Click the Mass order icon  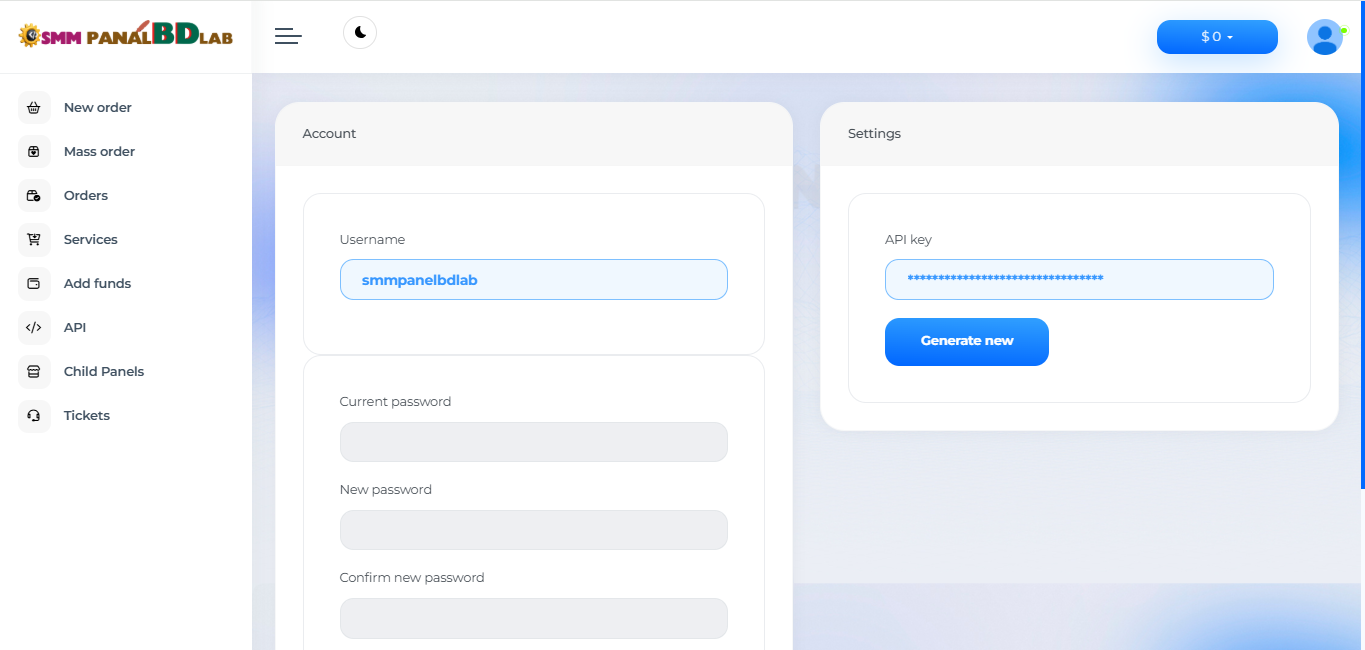click(34, 152)
